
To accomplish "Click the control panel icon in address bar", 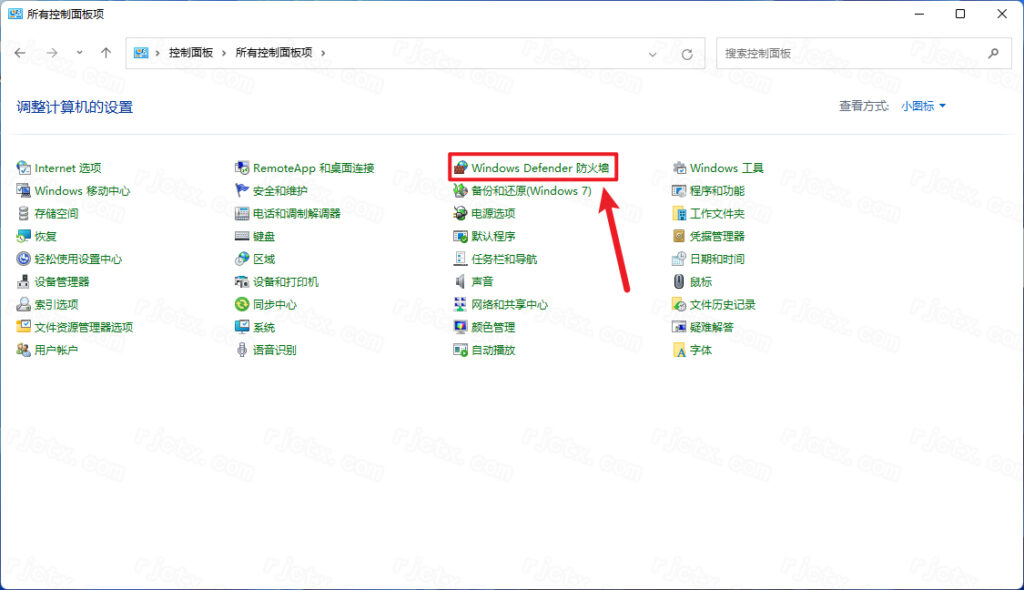I will [141, 53].
